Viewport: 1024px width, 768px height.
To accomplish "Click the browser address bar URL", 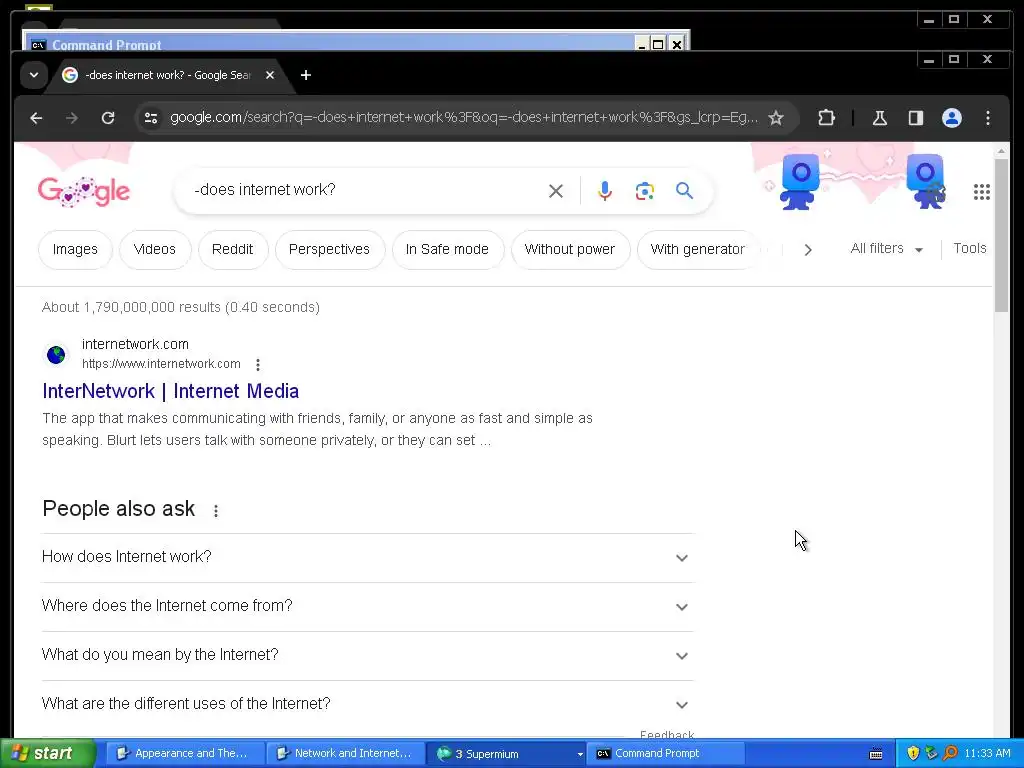I will [x=464, y=118].
